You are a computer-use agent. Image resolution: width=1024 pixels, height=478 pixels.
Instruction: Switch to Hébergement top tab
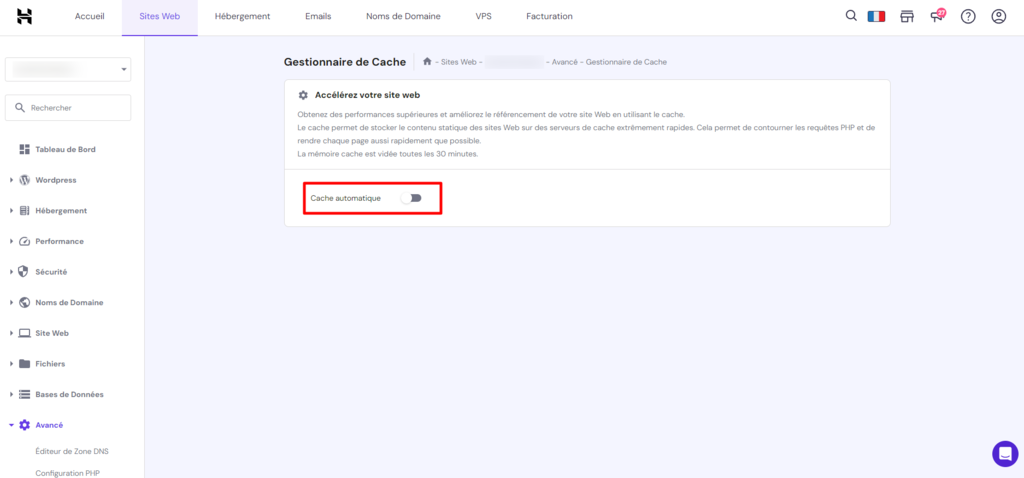coord(242,16)
